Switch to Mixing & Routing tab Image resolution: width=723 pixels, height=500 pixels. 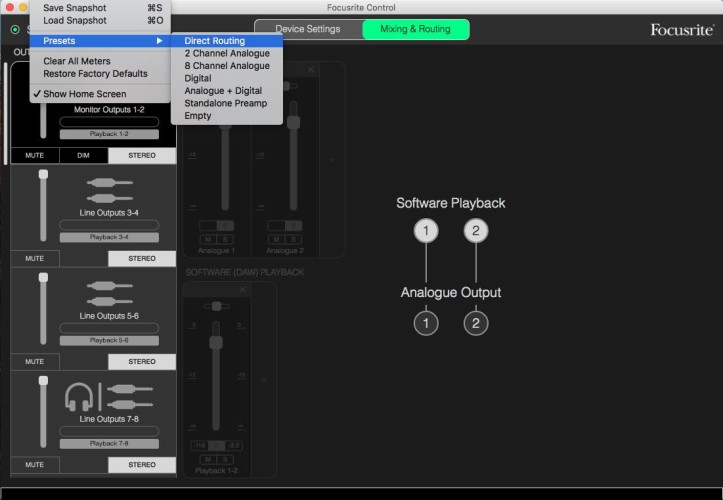tap(415, 29)
